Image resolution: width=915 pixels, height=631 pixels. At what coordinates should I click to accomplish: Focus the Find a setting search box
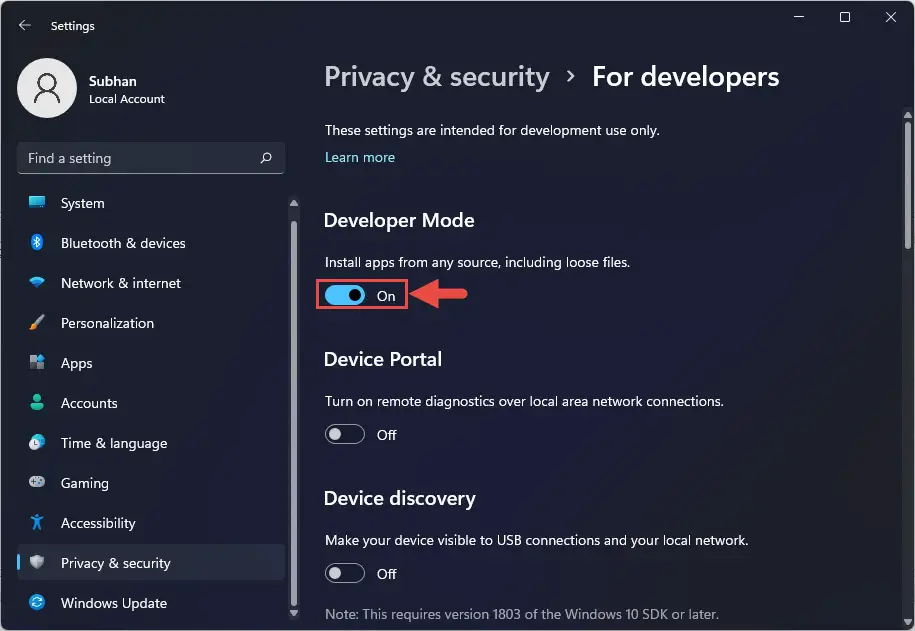[151, 158]
